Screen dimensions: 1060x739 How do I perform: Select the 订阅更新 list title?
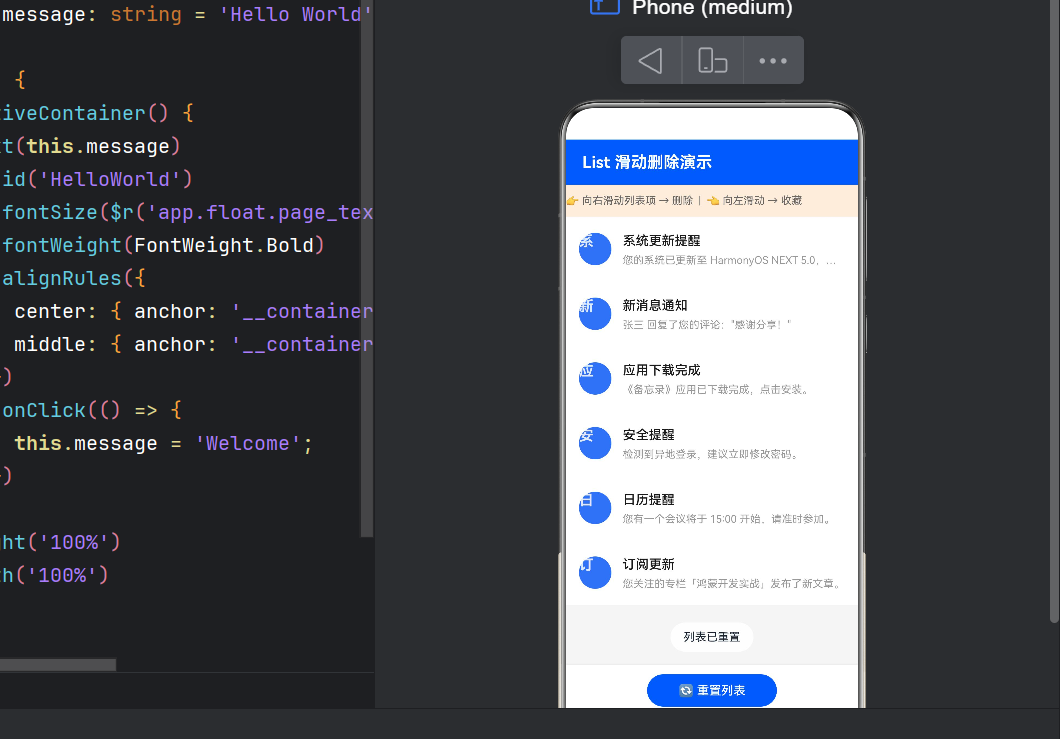coord(648,565)
